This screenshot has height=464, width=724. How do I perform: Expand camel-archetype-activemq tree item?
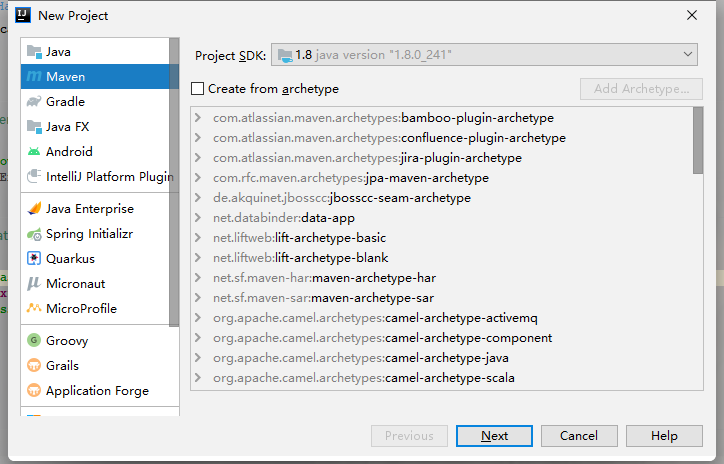pyautogui.click(x=199, y=318)
